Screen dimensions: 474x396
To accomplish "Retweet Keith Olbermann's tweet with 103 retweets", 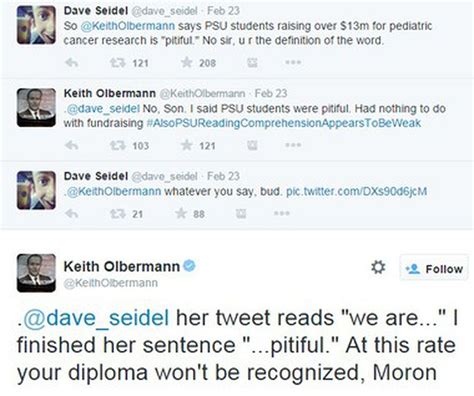I will 118,145.
